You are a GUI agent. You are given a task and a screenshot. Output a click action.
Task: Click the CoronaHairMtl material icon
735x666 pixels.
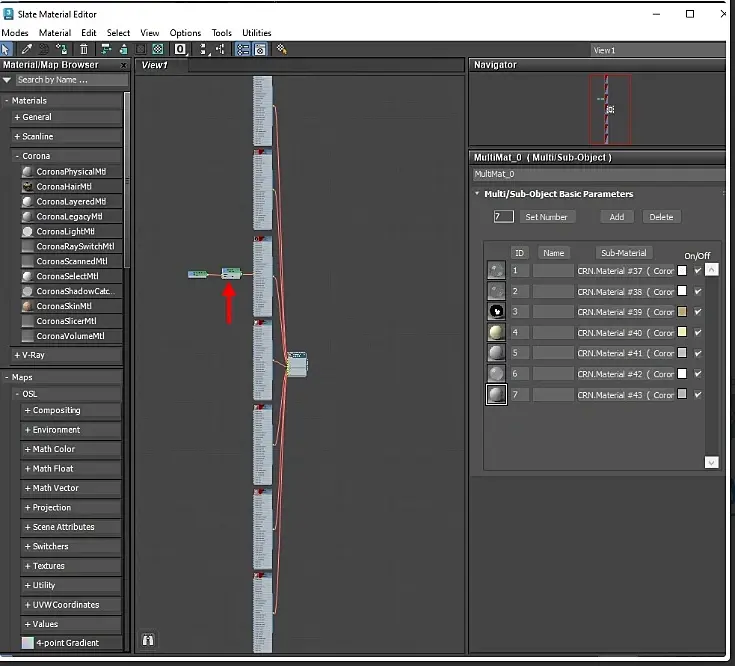click(28, 187)
